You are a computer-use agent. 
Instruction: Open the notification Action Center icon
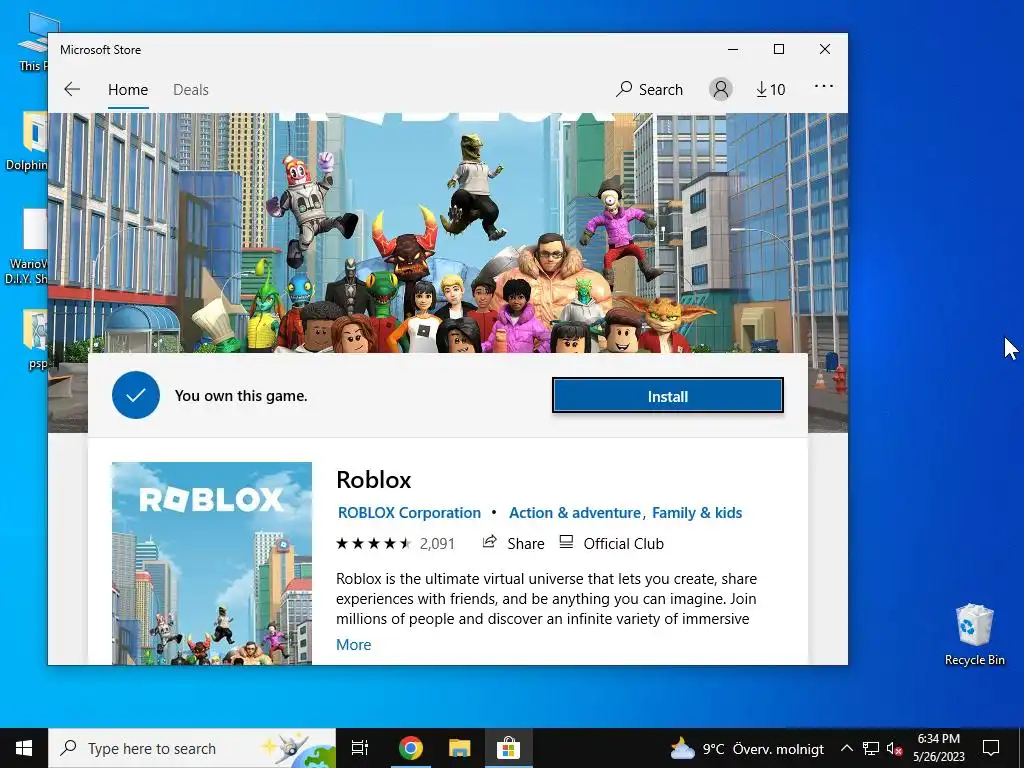click(x=991, y=748)
